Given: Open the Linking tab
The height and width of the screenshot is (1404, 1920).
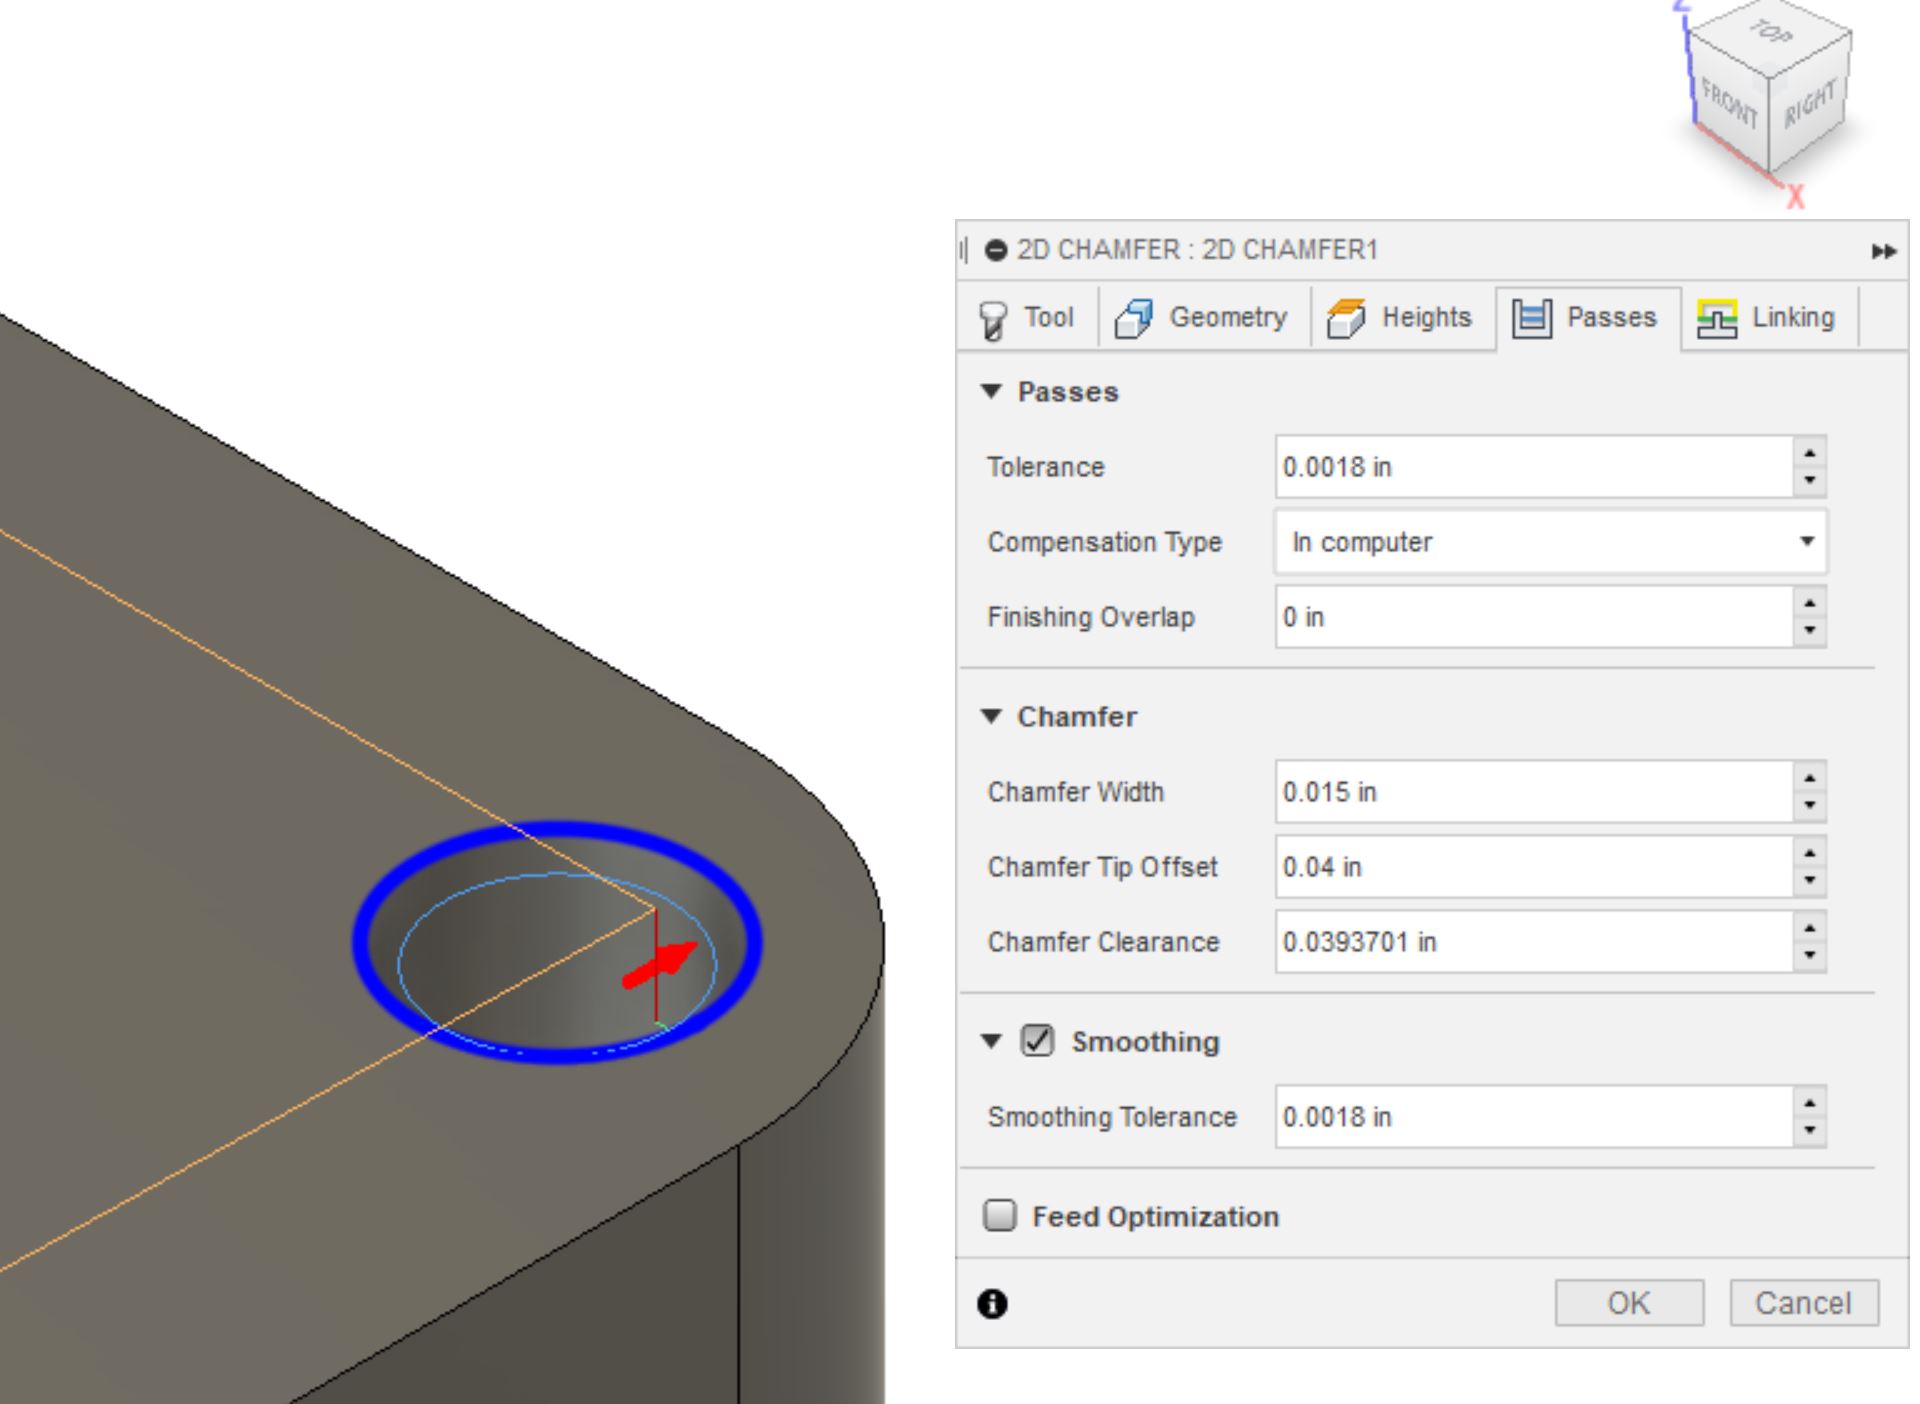Looking at the screenshot, I should (1768, 317).
